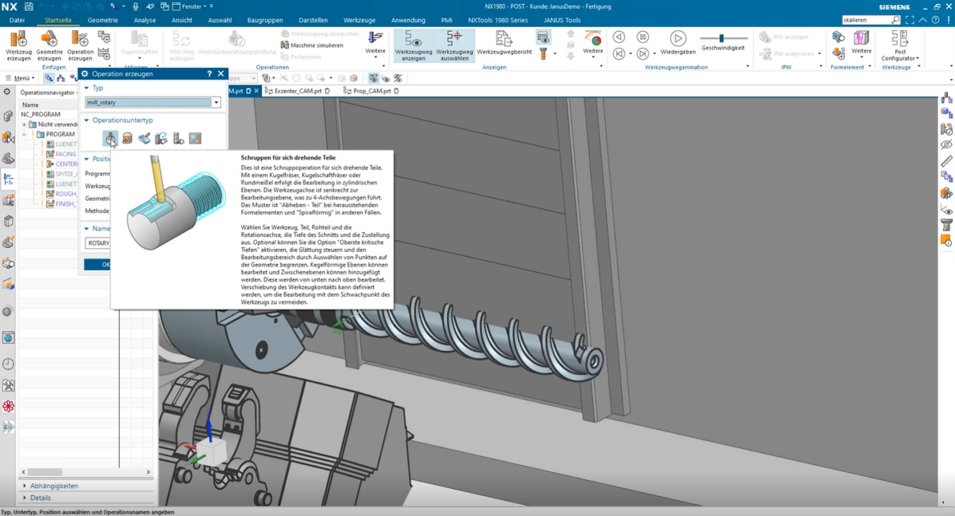955x516 pixels.
Task: Toggle the first highlighted navigator view icon beside Menü
Action: click(x=49, y=78)
